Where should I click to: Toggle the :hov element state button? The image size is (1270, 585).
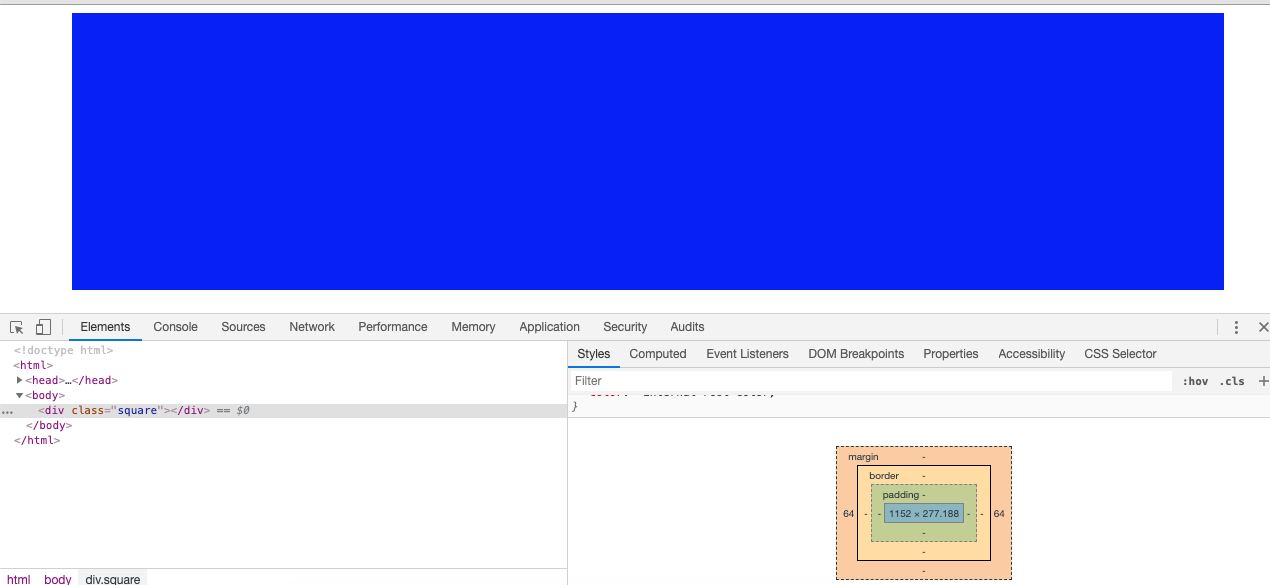tap(1195, 381)
